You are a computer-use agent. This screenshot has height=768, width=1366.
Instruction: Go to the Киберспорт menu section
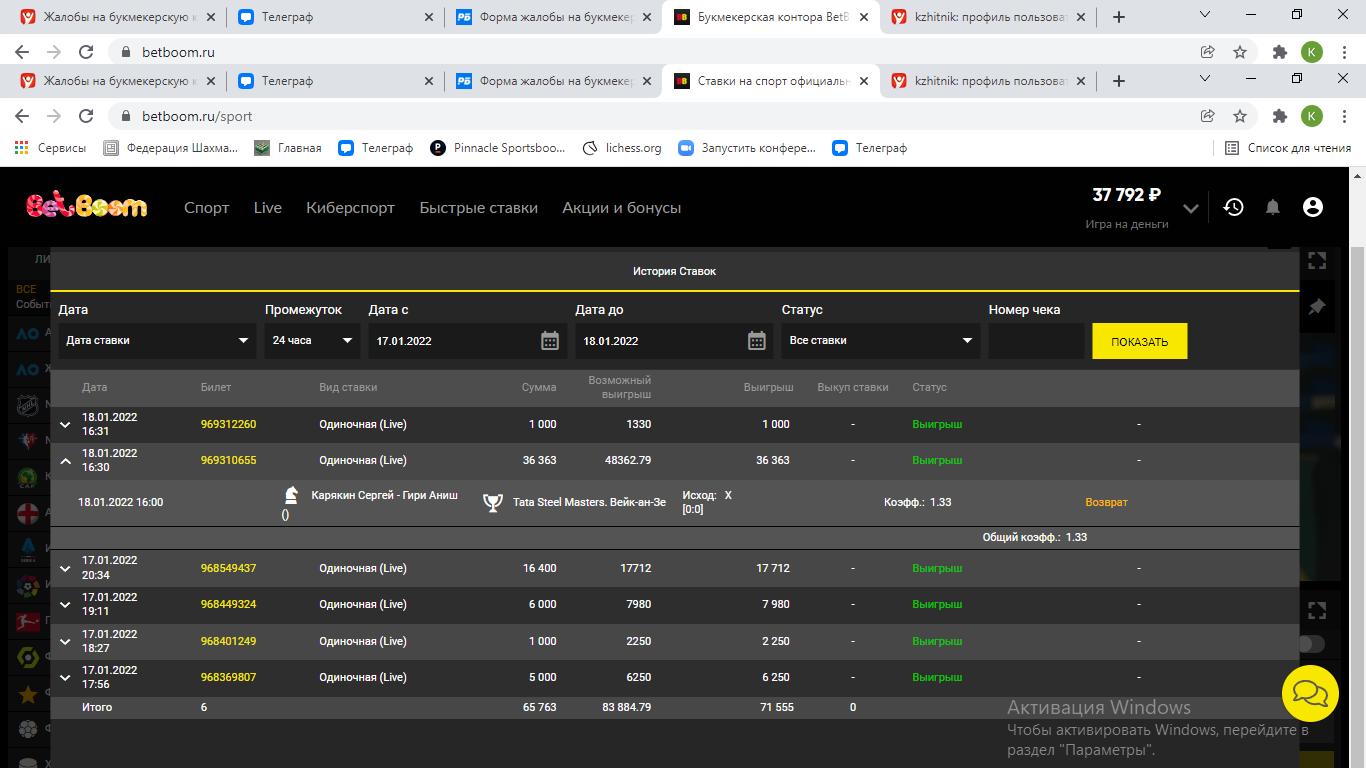(350, 208)
